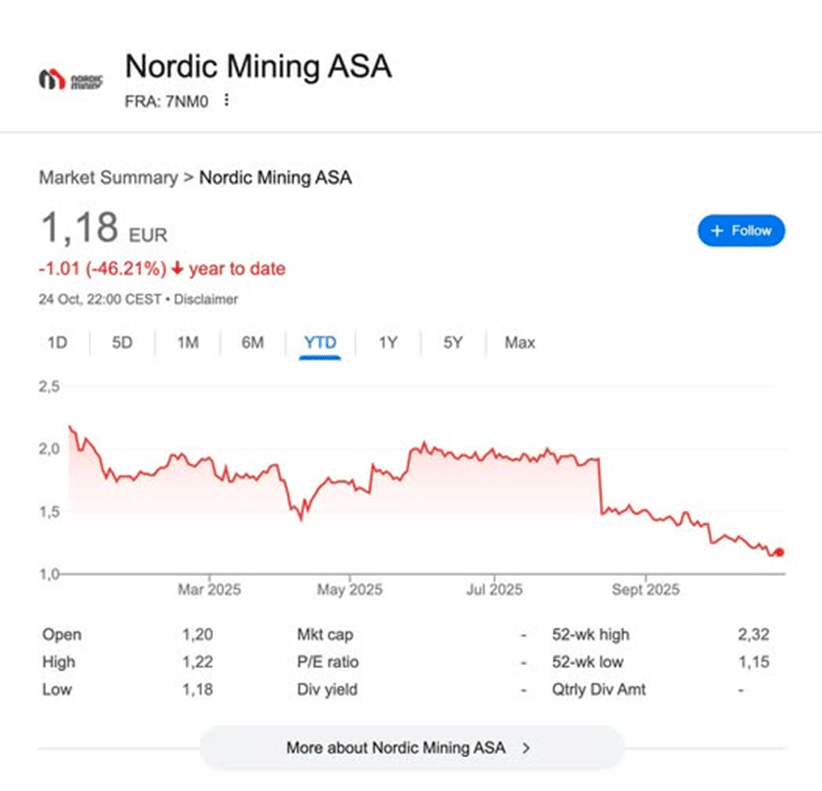Select the 1D time range tab
822x791 pixels.
[57, 343]
